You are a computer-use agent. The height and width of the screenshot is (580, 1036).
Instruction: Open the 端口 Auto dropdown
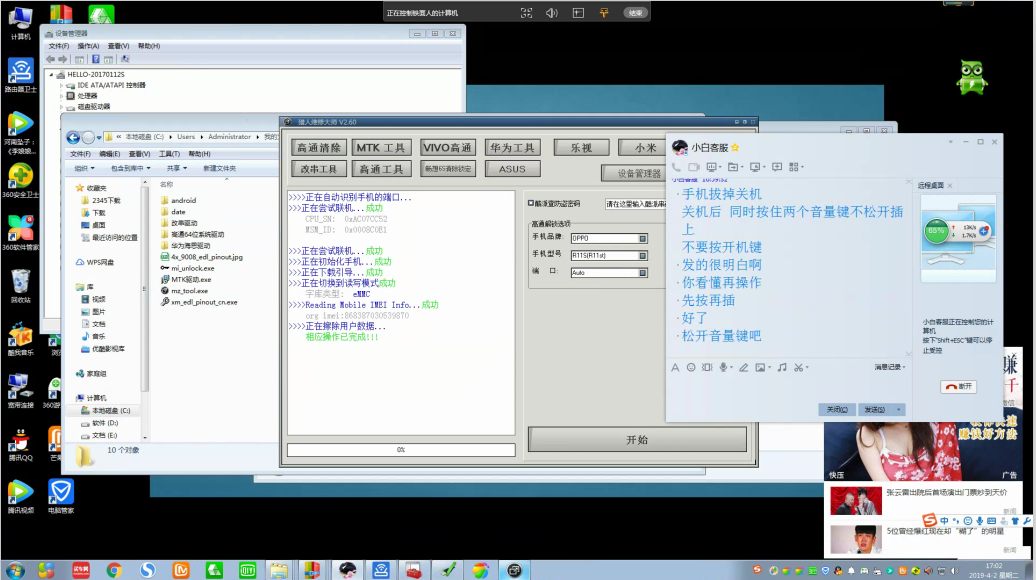642,273
